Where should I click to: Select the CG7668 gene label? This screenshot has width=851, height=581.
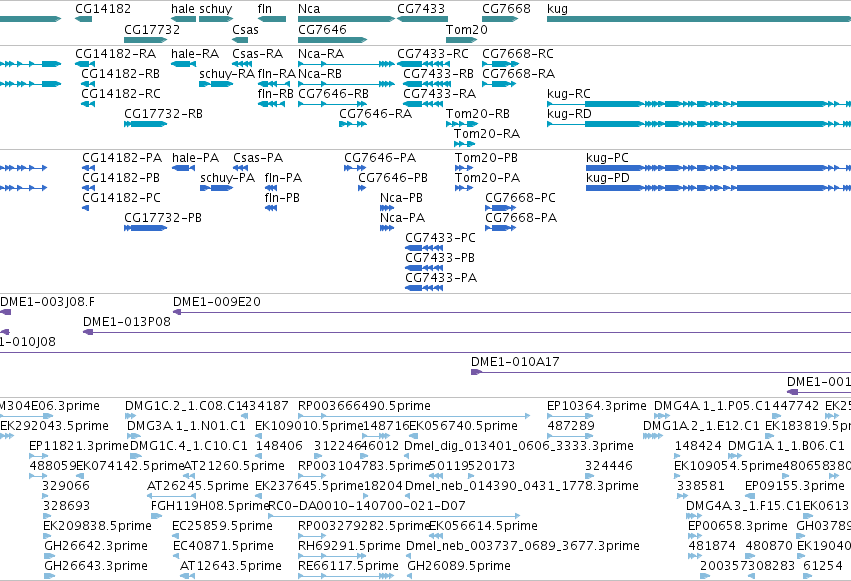pos(506,9)
